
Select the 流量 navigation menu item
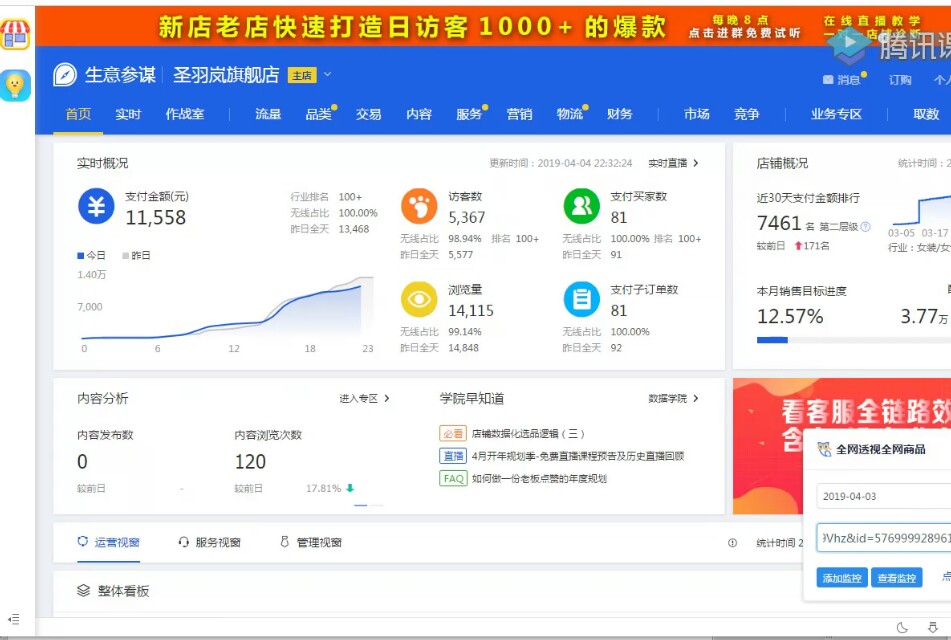[x=267, y=114]
